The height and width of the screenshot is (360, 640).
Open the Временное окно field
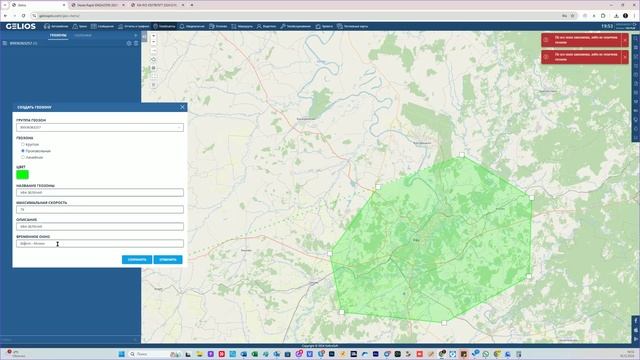click(100, 243)
